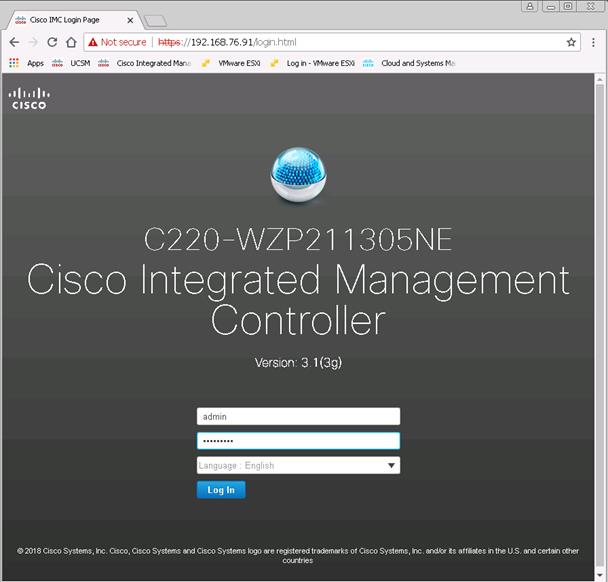Screen dimensions: 608x582
Task: Click the C220-WZP211305NE hostname text
Action: point(298,240)
